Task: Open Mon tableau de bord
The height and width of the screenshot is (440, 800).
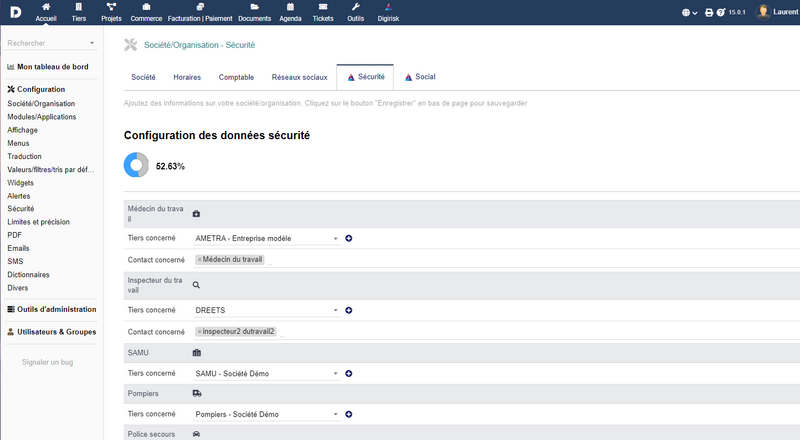Action: [48, 67]
